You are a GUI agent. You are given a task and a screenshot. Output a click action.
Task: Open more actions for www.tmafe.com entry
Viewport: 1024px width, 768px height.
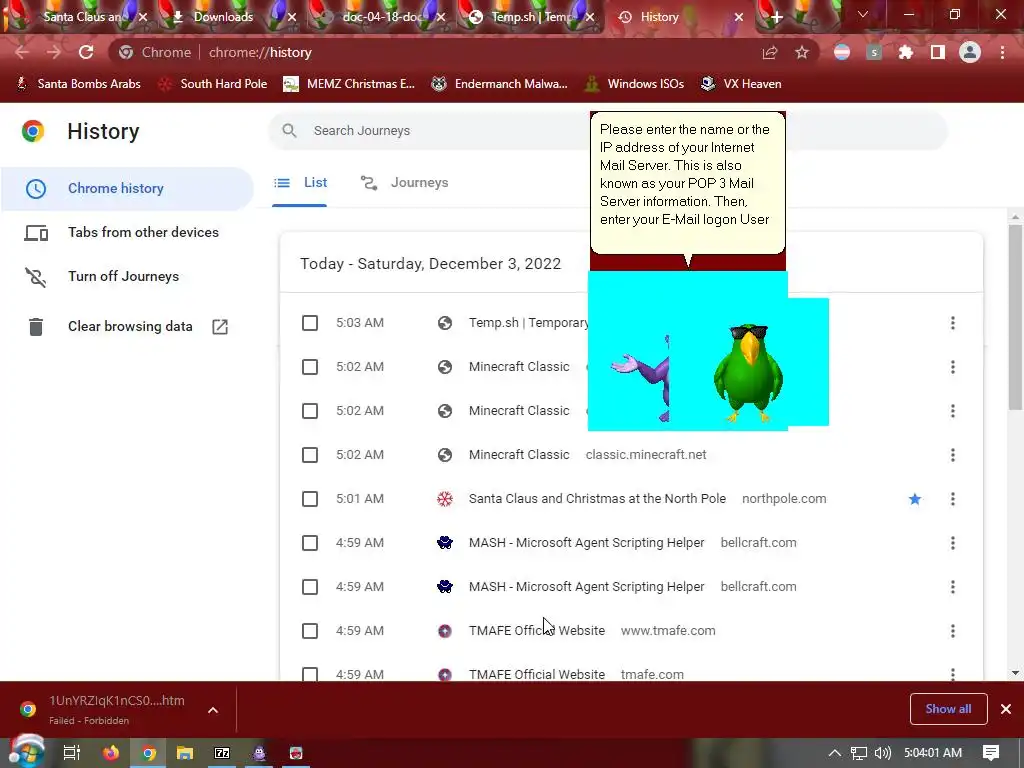953,631
